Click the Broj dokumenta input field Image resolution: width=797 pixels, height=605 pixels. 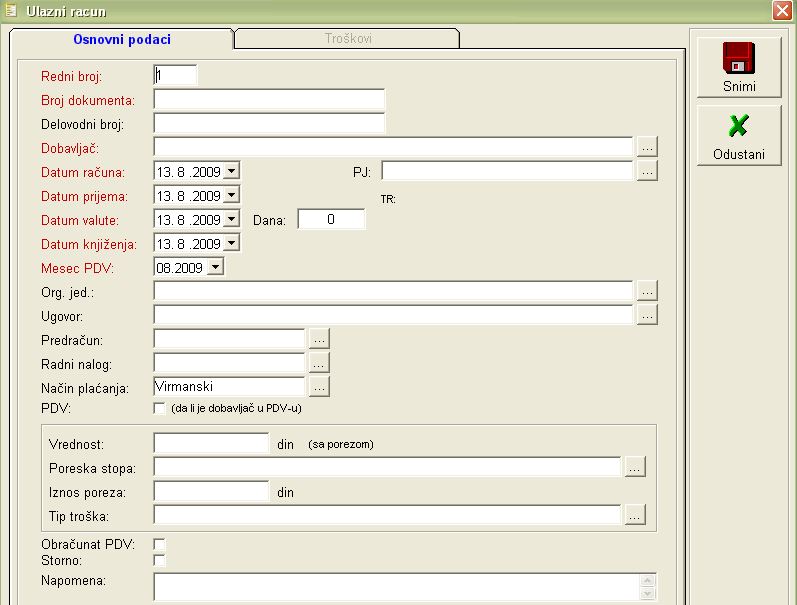(x=269, y=99)
